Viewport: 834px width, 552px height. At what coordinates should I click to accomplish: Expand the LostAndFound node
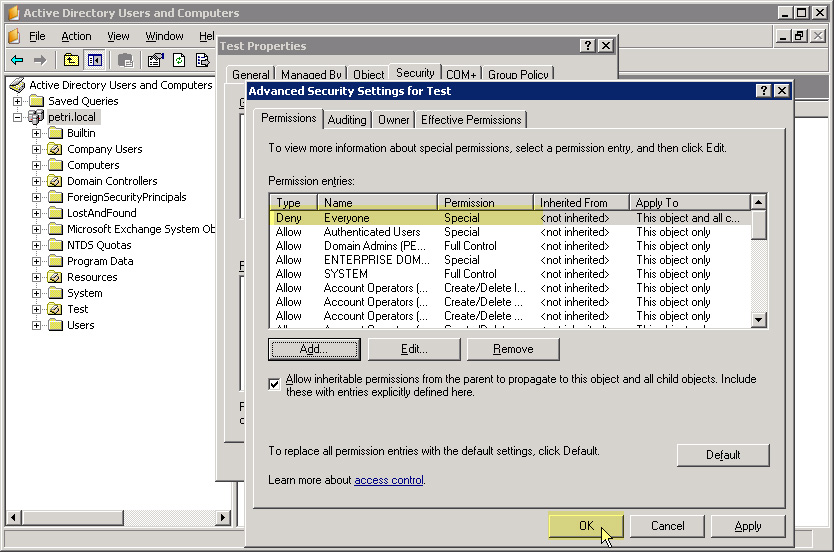(36, 213)
